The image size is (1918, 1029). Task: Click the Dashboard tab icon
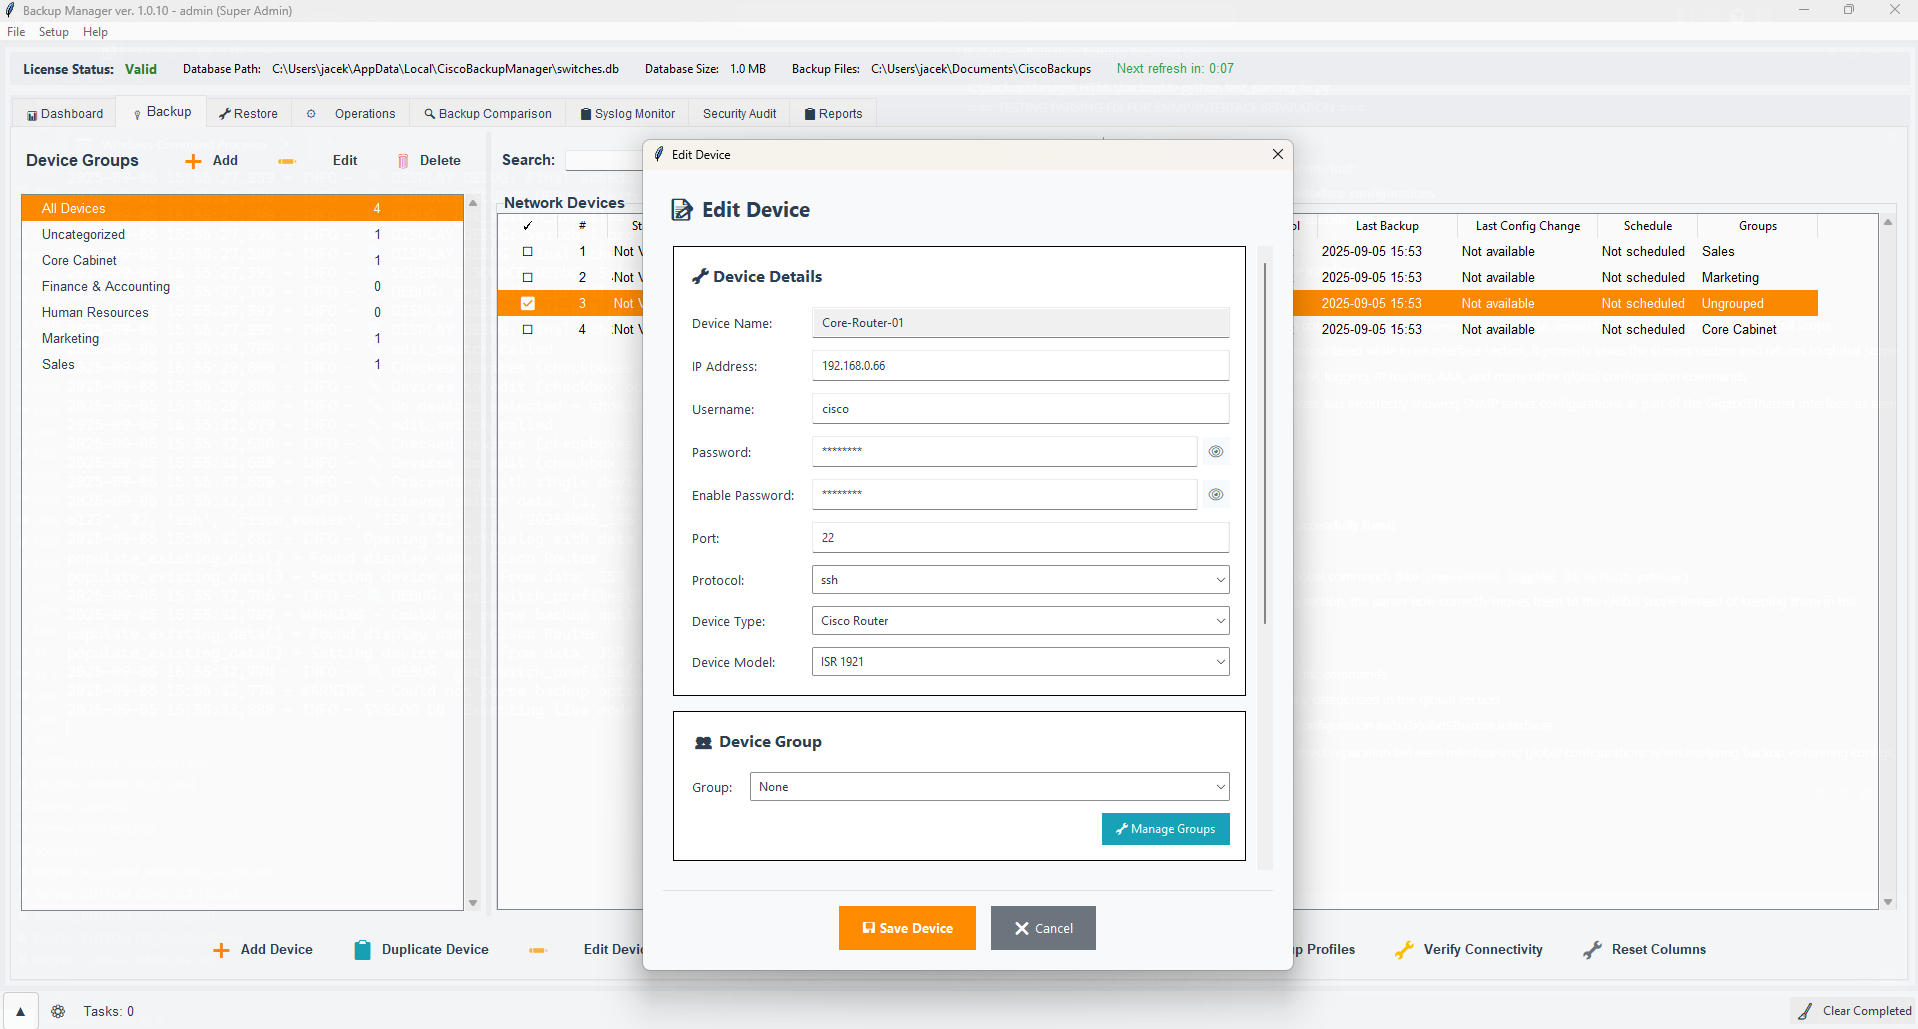[x=32, y=115]
